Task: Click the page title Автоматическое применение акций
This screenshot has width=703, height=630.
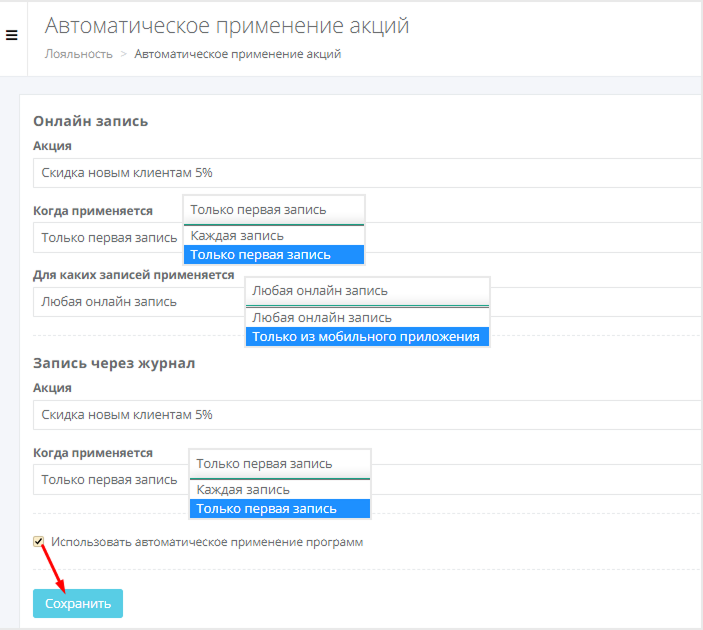Action: click(x=227, y=26)
